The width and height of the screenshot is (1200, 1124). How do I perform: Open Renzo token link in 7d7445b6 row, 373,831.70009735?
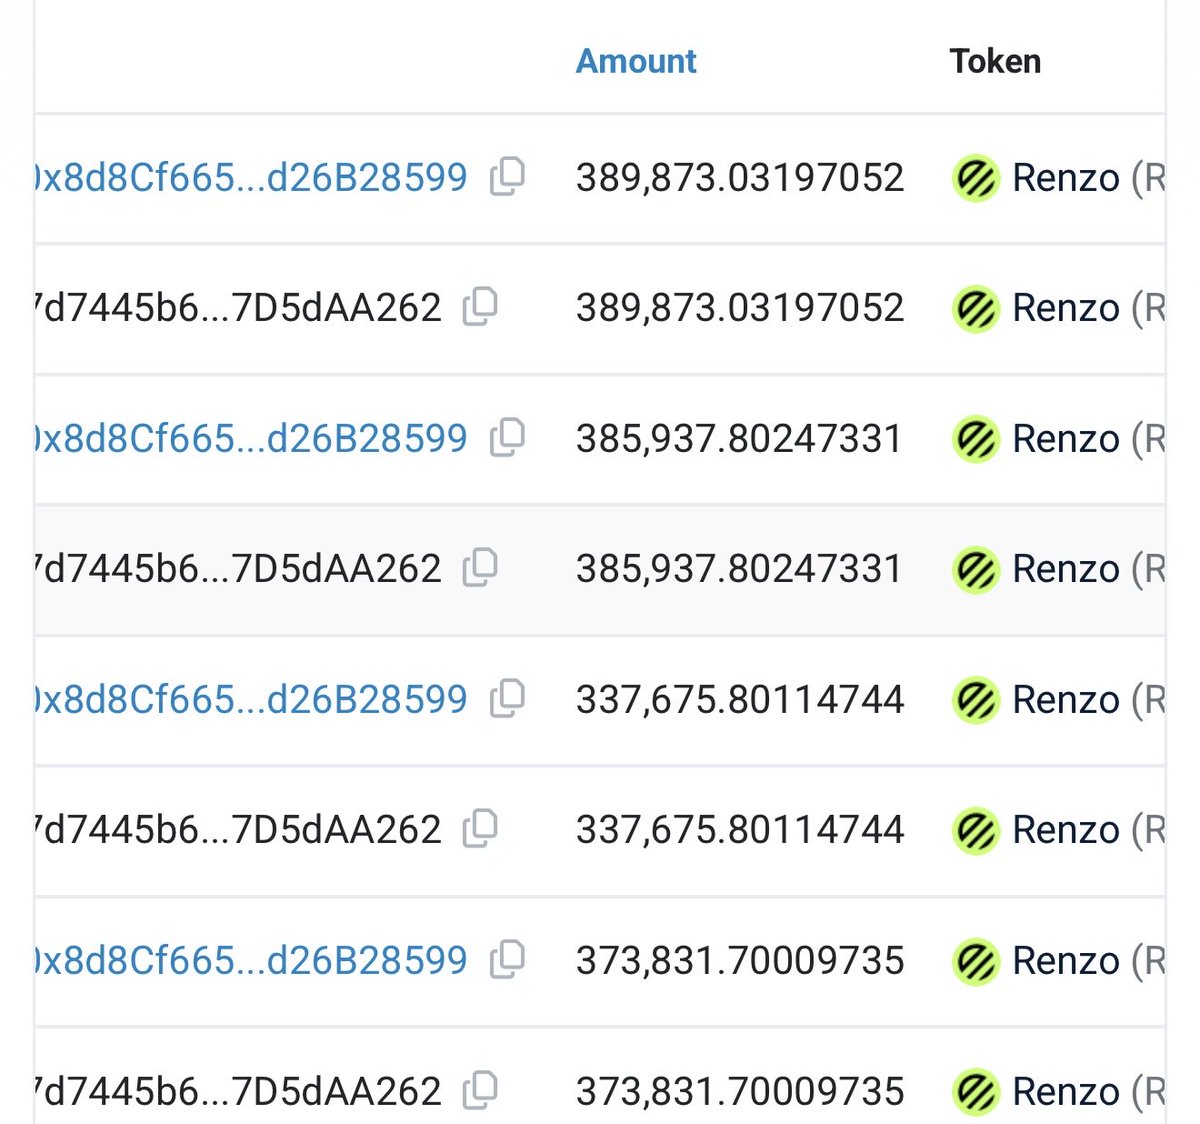click(x=1088, y=1091)
